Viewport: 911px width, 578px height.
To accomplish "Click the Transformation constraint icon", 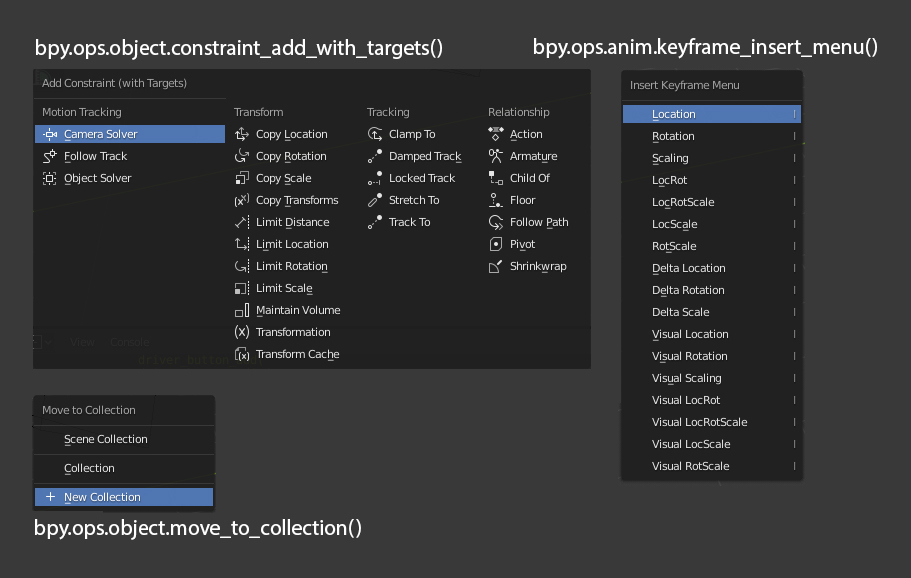I will [242, 332].
